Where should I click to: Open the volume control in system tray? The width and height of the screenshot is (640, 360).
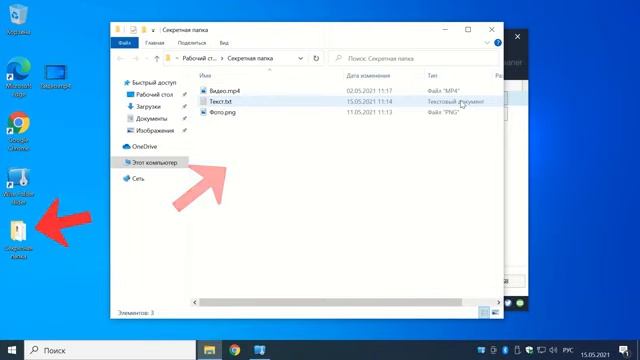(x=553, y=350)
